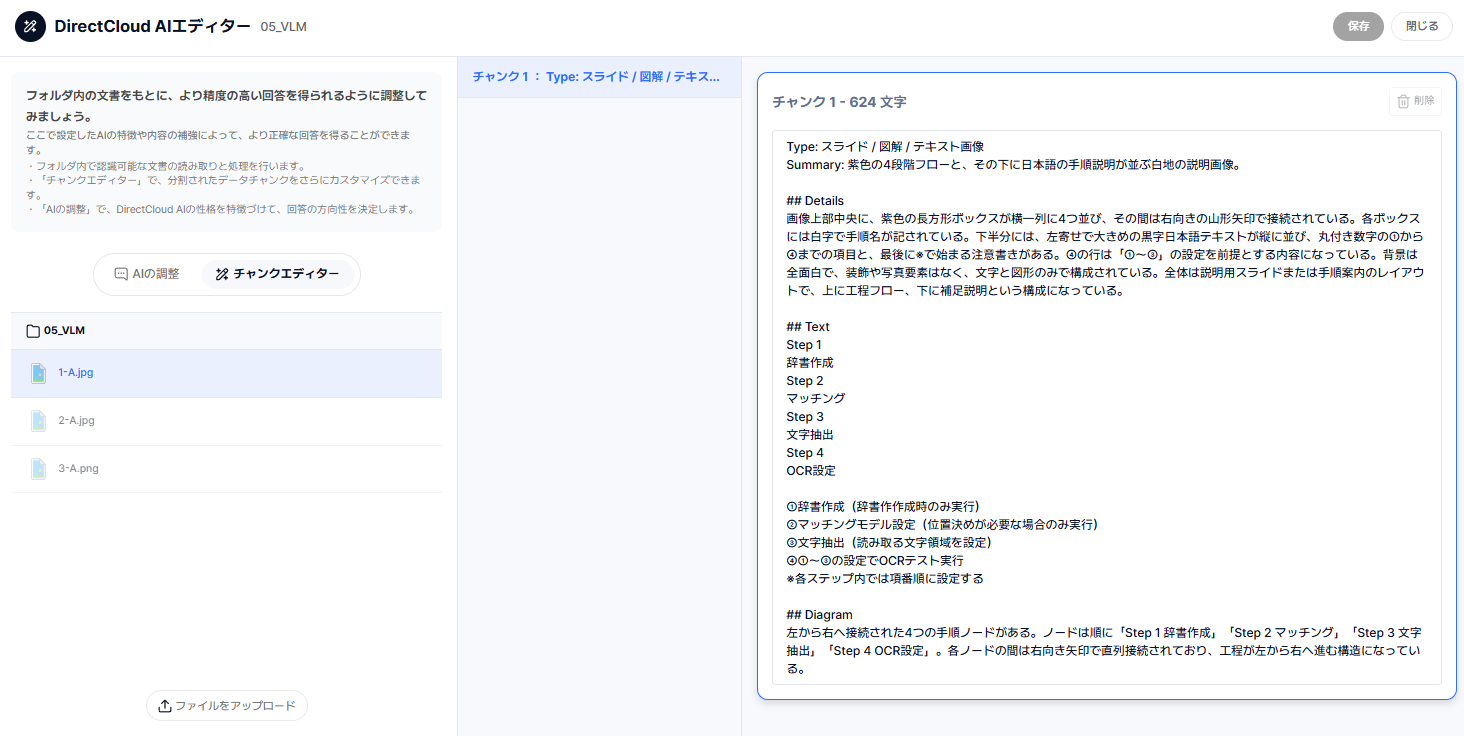Click the 05_VLM folder icon

pyautogui.click(x=33, y=331)
